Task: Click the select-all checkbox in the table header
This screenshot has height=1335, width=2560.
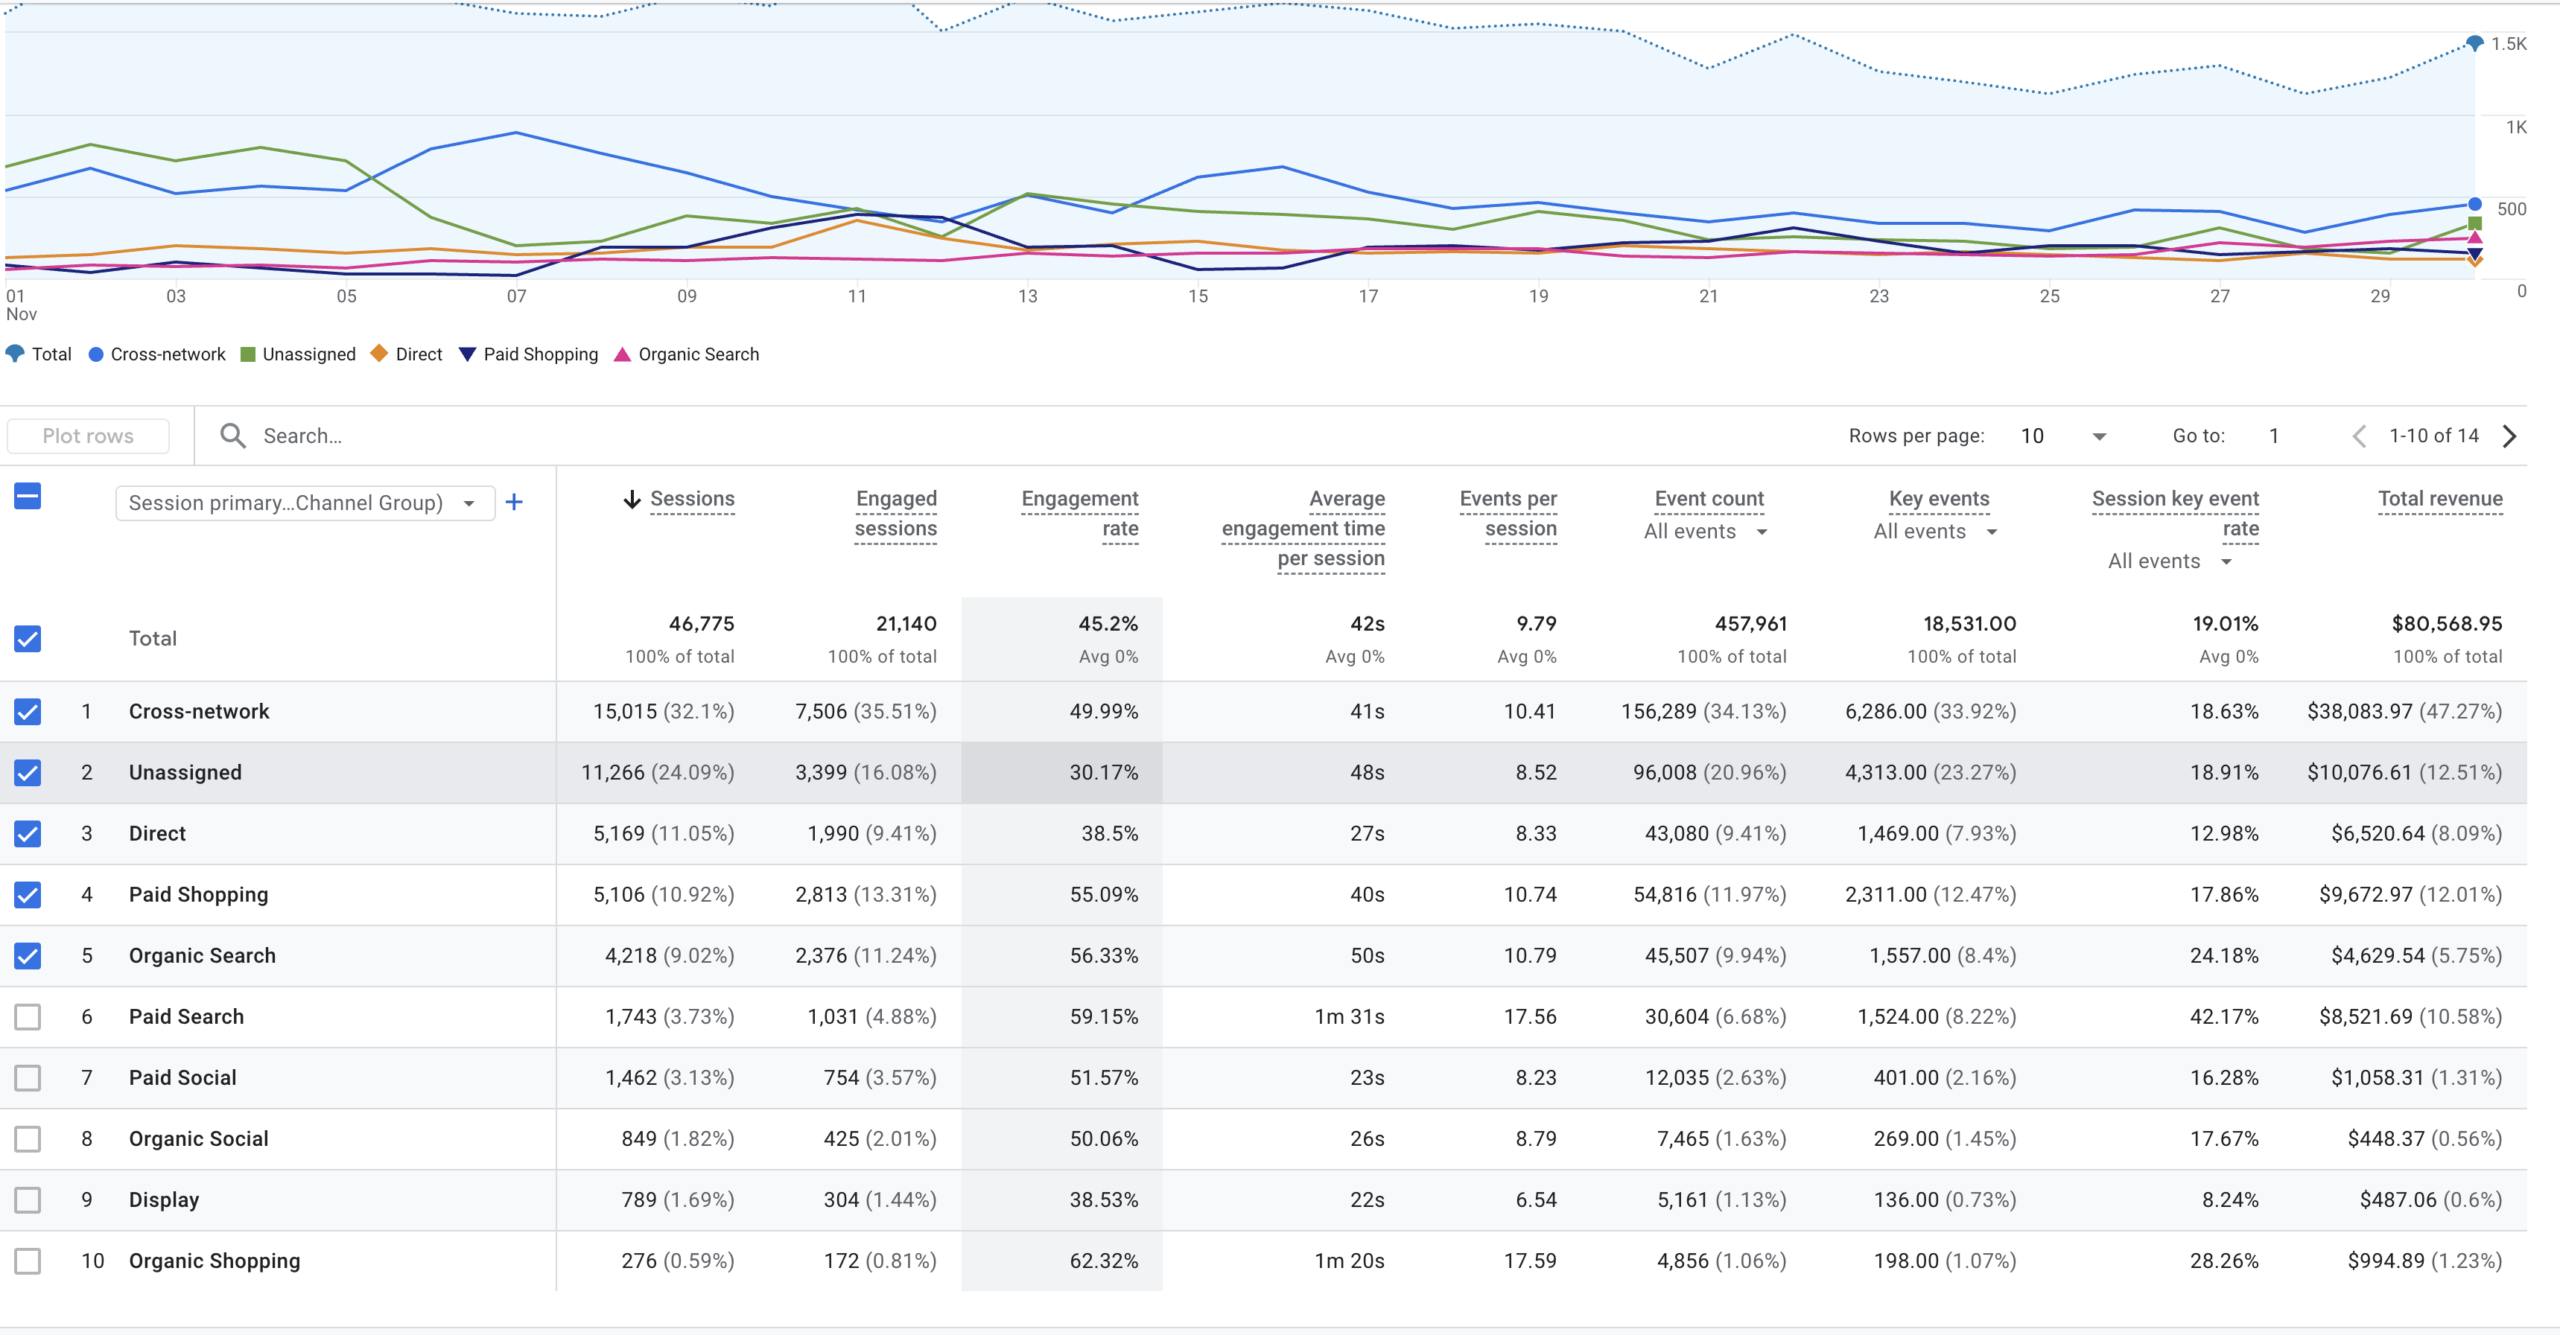Action: pos(27,496)
